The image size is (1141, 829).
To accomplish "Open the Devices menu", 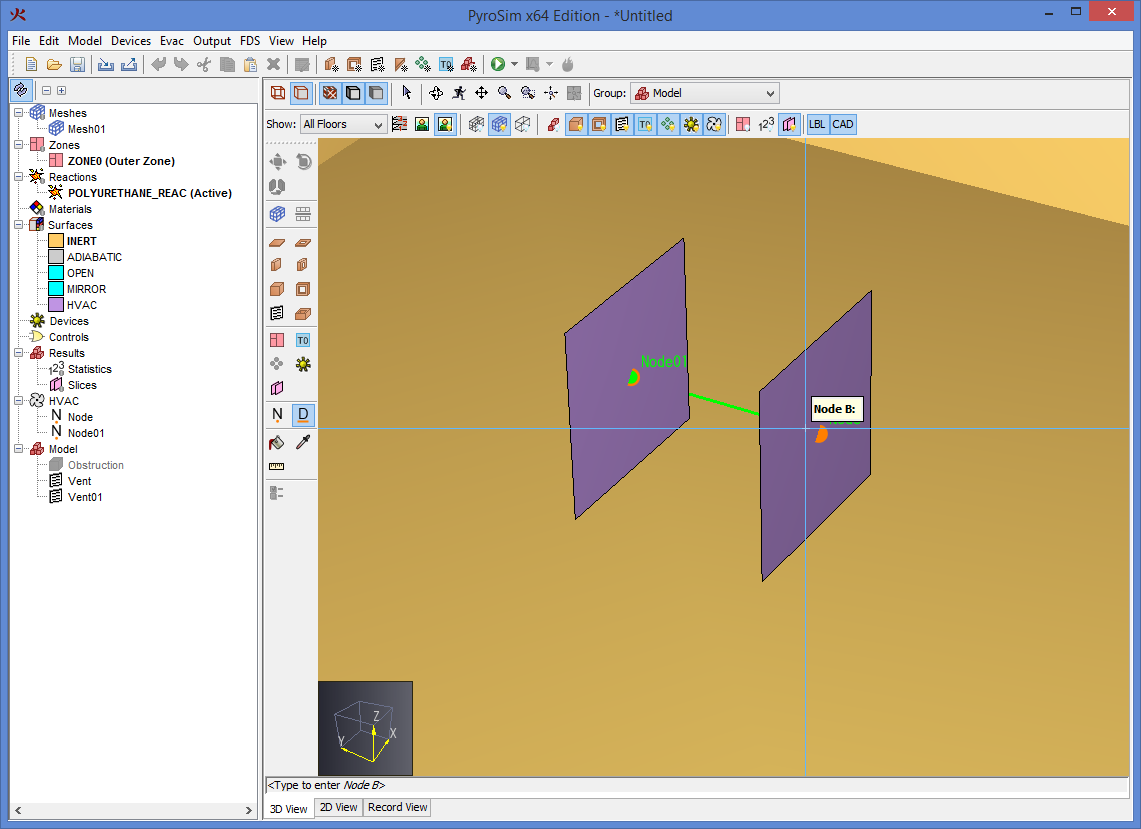I will (x=131, y=41).
